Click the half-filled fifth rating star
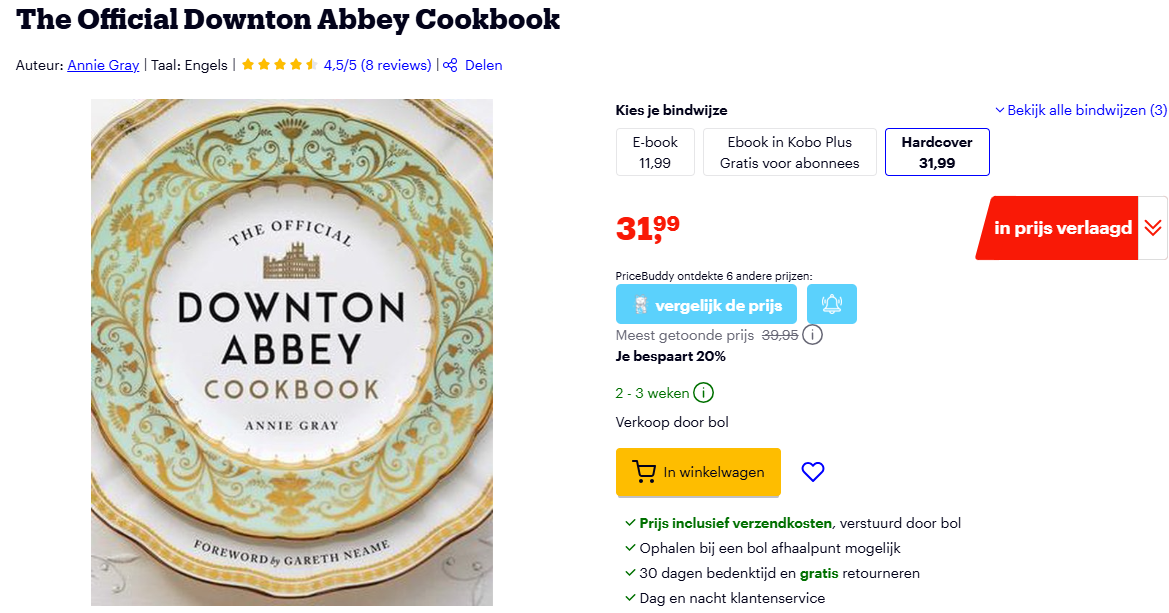This screenshot has height=613, width=1169. [x=309, y=63]
